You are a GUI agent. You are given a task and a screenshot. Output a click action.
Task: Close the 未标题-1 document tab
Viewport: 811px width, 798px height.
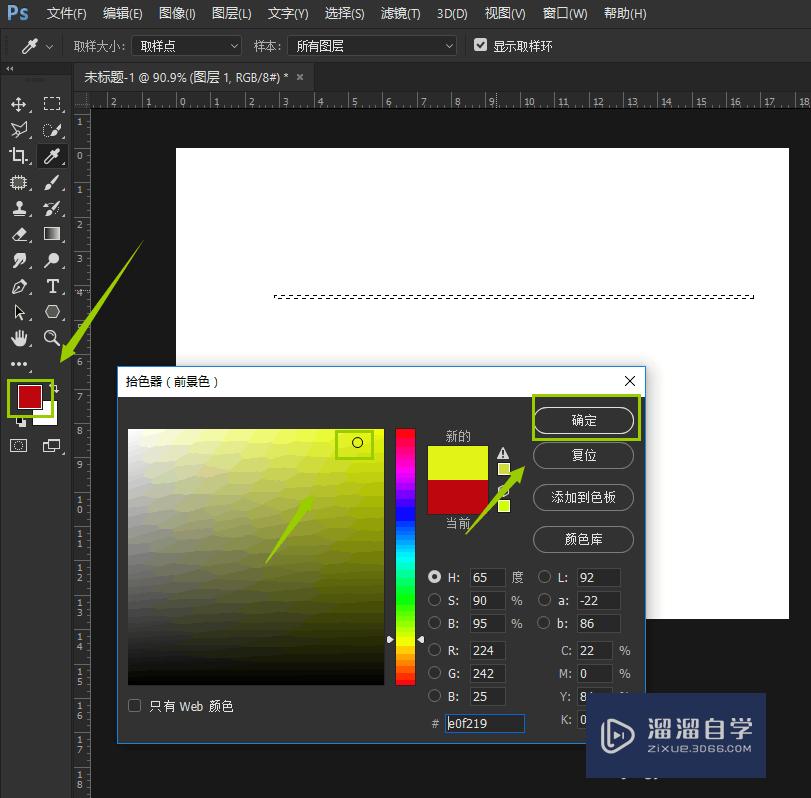click(300, 77)
